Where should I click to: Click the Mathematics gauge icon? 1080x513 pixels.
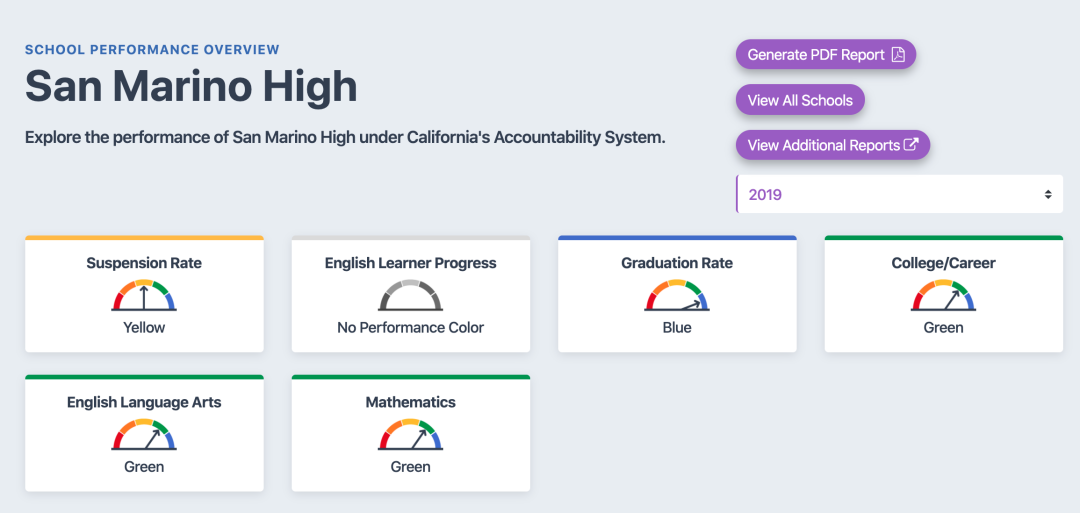coord(411,434)
